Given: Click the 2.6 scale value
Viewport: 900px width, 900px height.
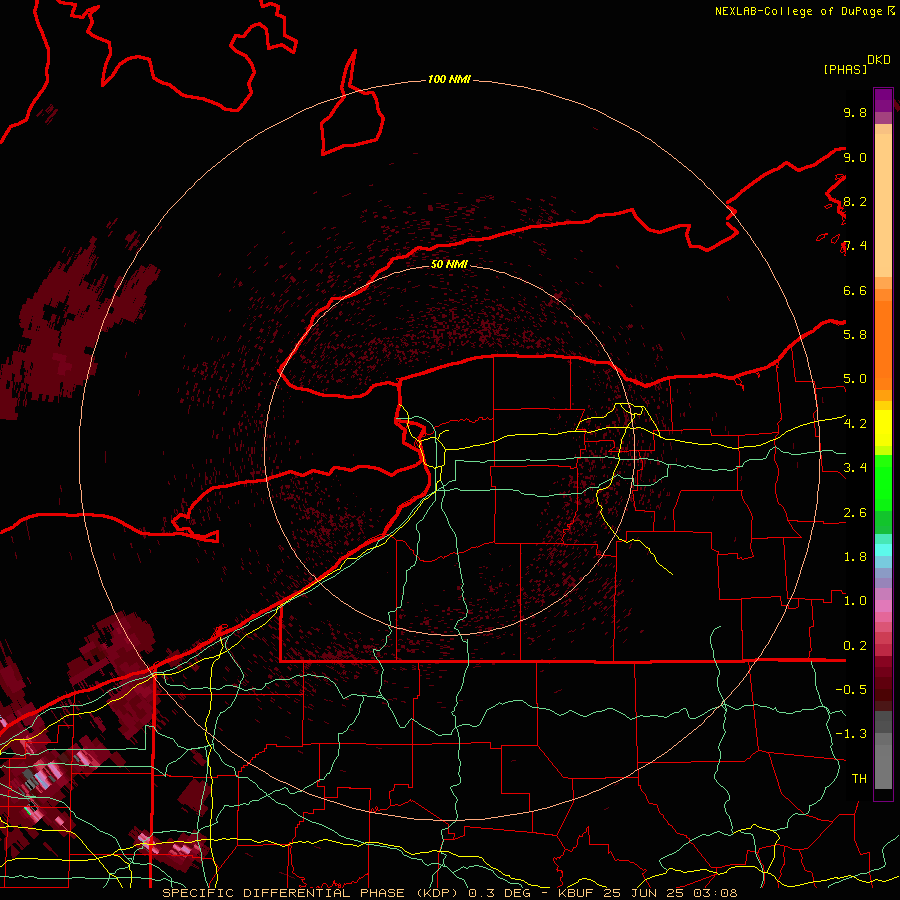Looking at the screenshot, I should click(855, 513).
